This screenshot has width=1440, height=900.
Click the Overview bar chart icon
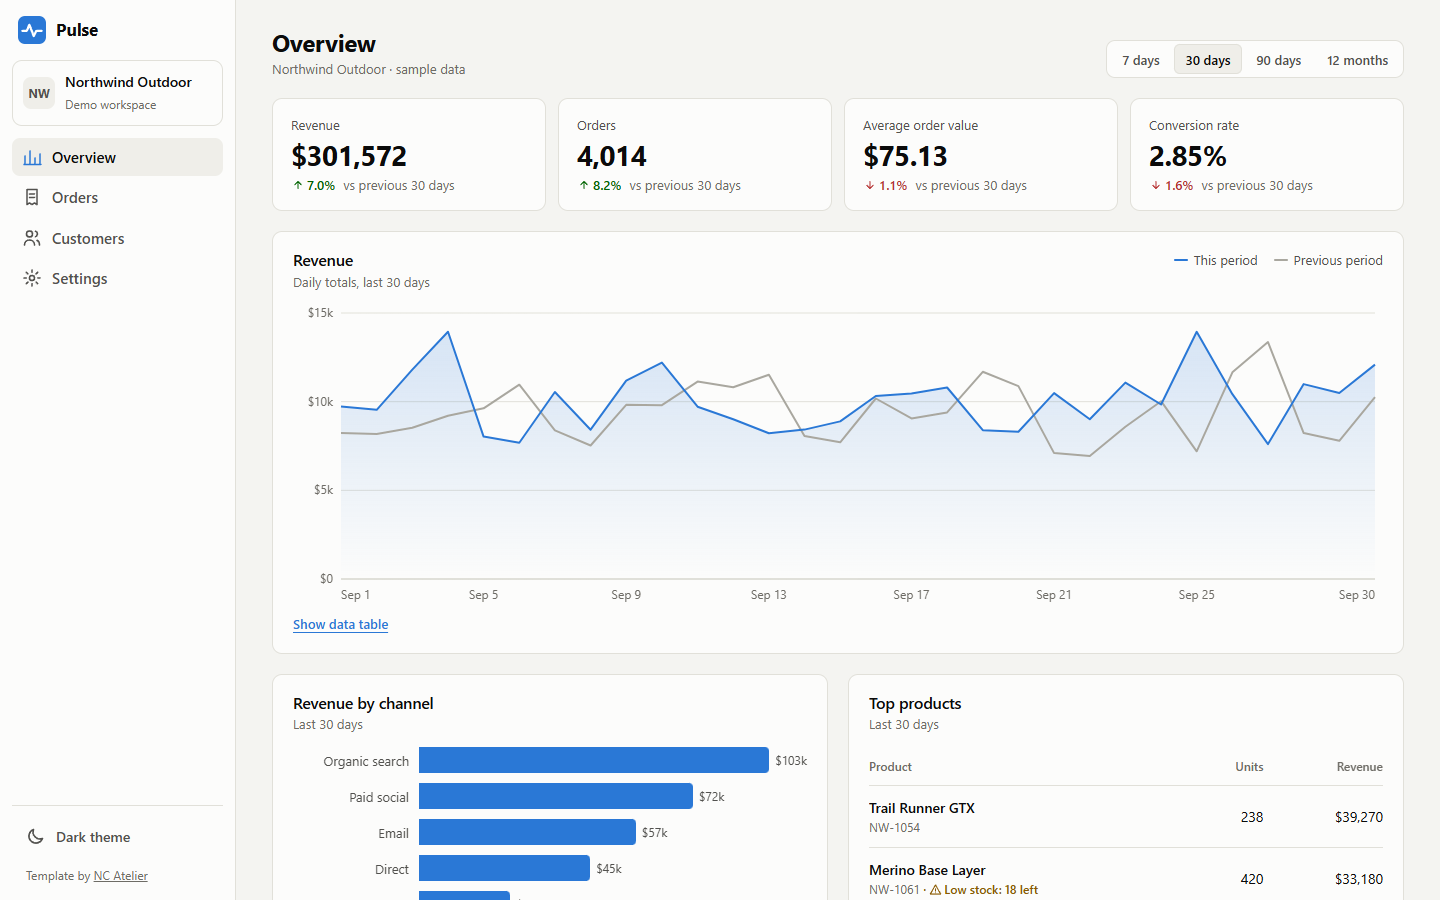(x=33, y=158)
